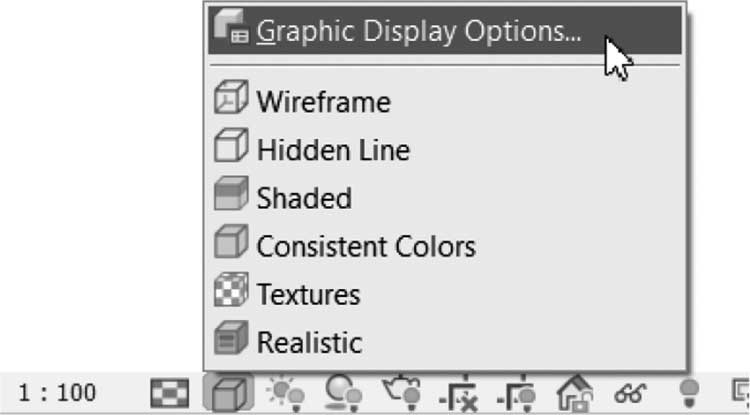Open the 1 : 100 view scale selector

57,393
